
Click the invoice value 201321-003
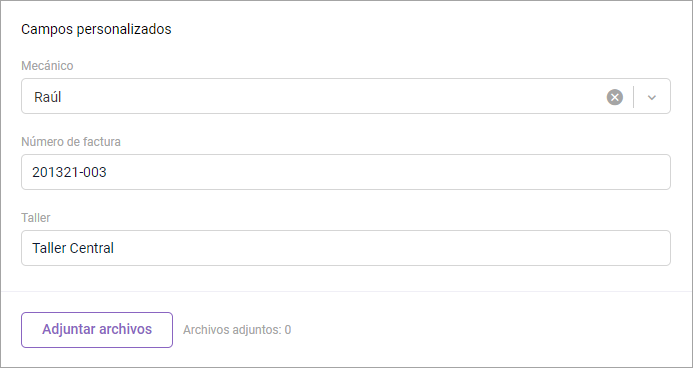[69, 172]
